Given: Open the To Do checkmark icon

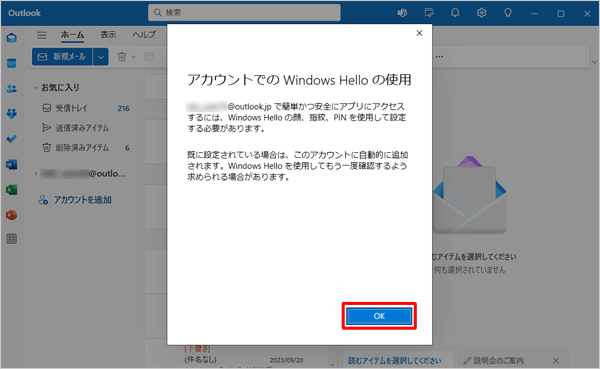Looking at the screenshot, I should [11, 139].
